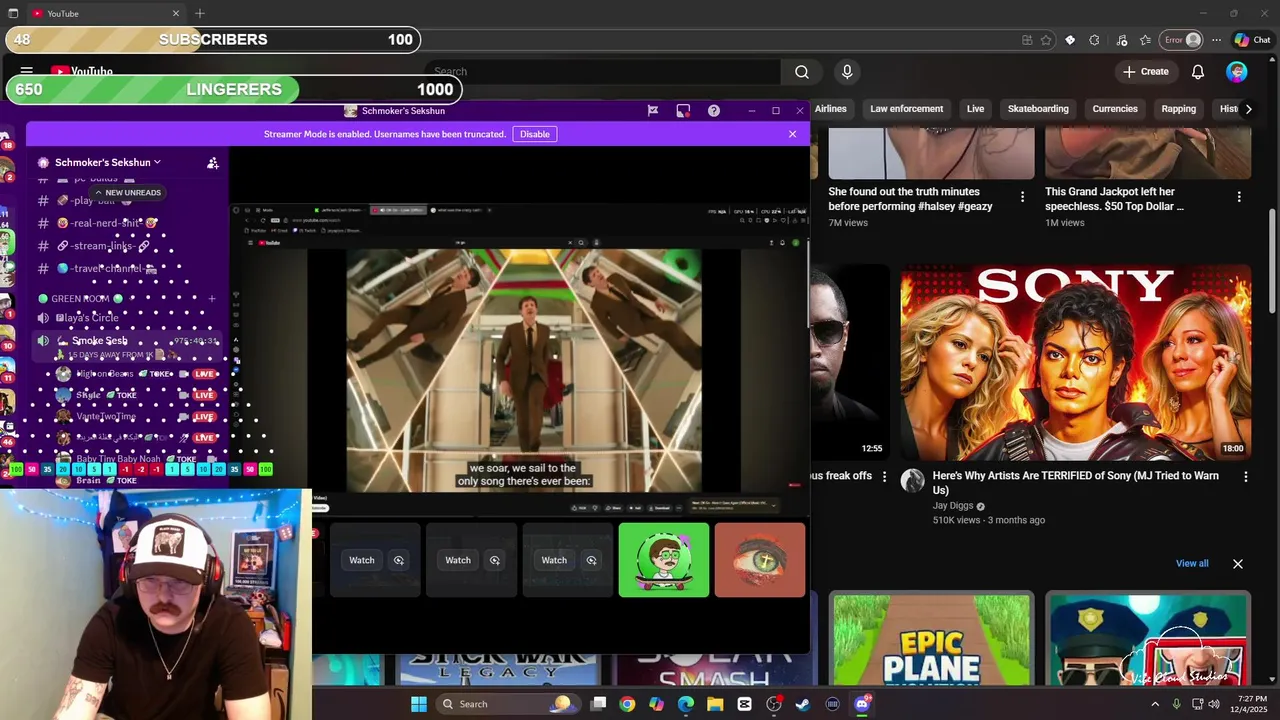This screenshot has width=1280, height=720.
Task: Open options for Sony video three dots
Action: click(1245, 477)
